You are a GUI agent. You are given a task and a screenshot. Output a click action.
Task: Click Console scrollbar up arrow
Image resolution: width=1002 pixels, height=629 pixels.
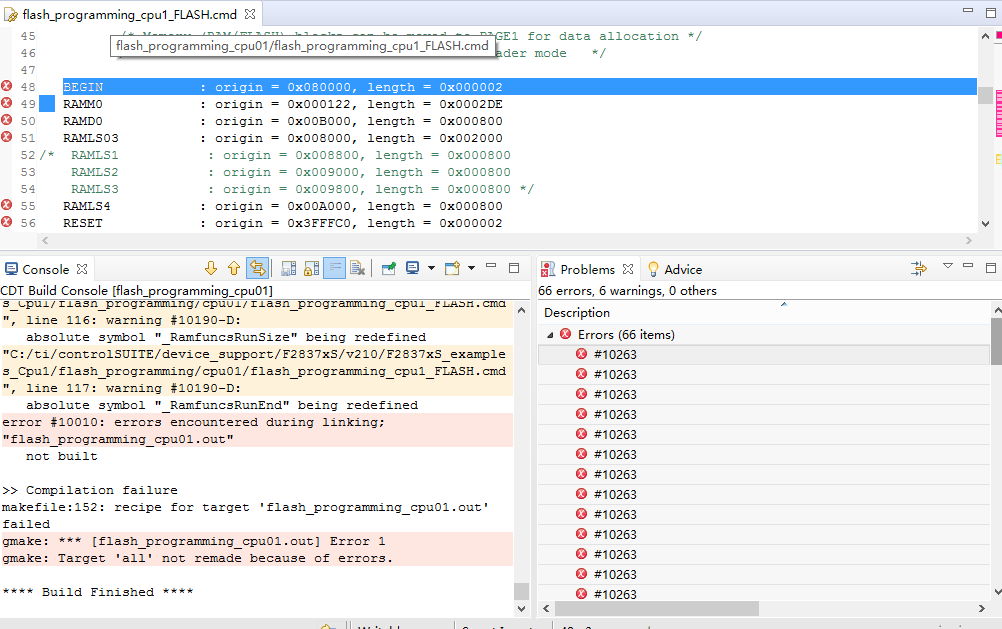(521, 310)
